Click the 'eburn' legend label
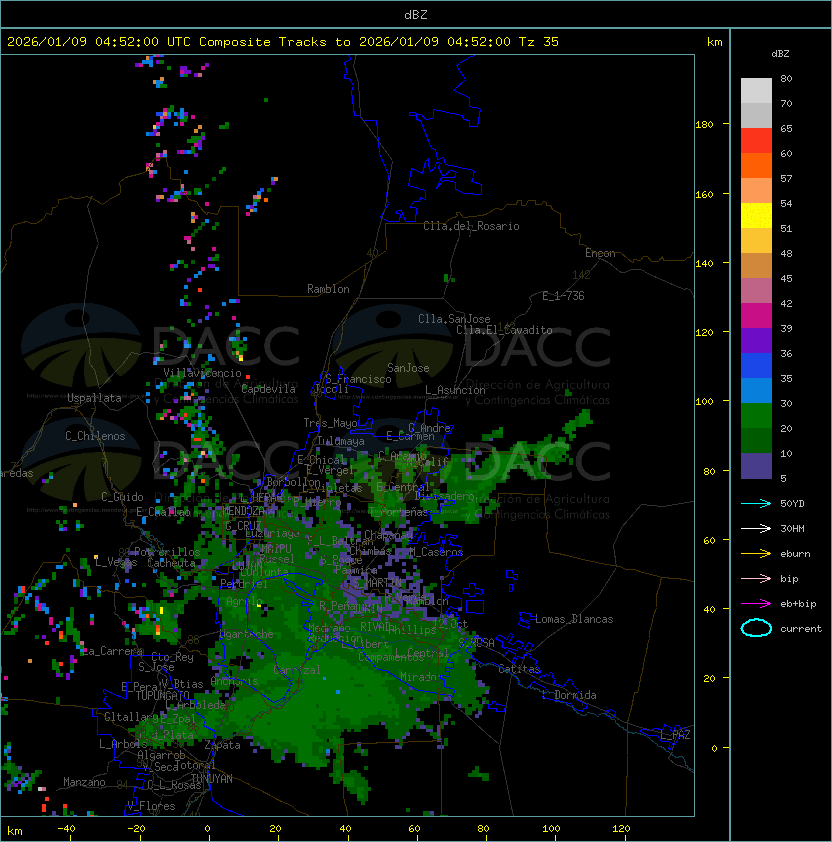This screenshot has height=842, width=832. (795, 554)
